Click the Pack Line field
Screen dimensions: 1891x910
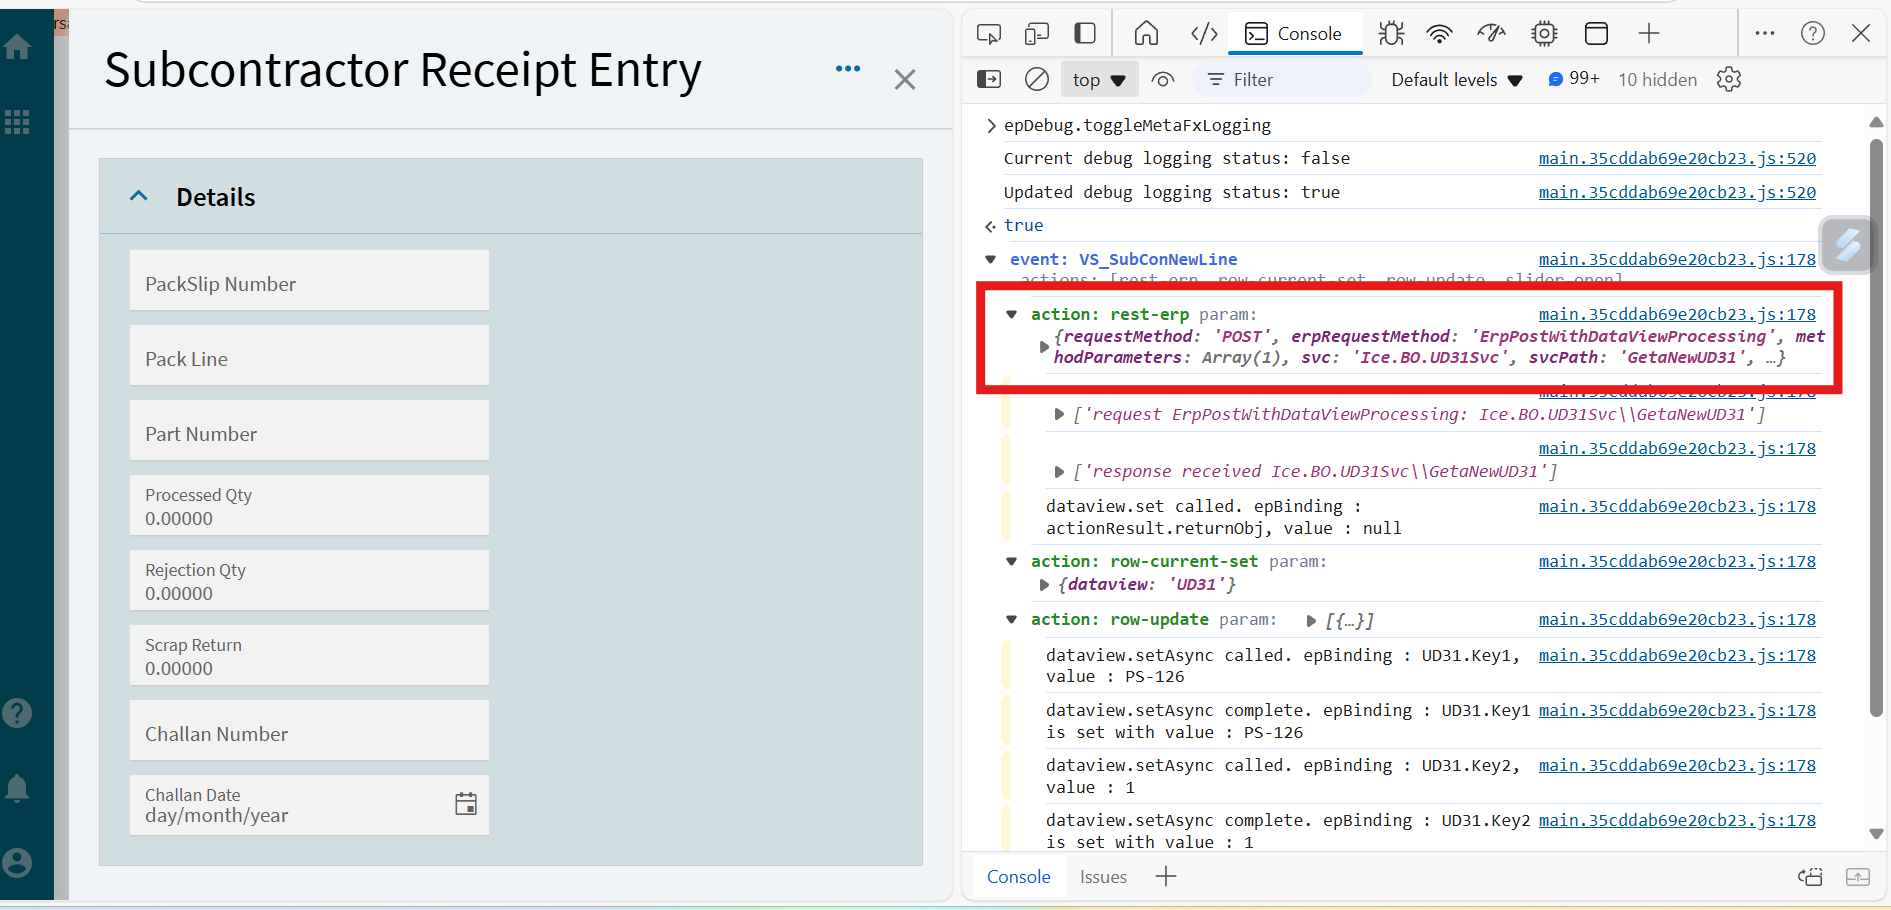coord(309,355)
